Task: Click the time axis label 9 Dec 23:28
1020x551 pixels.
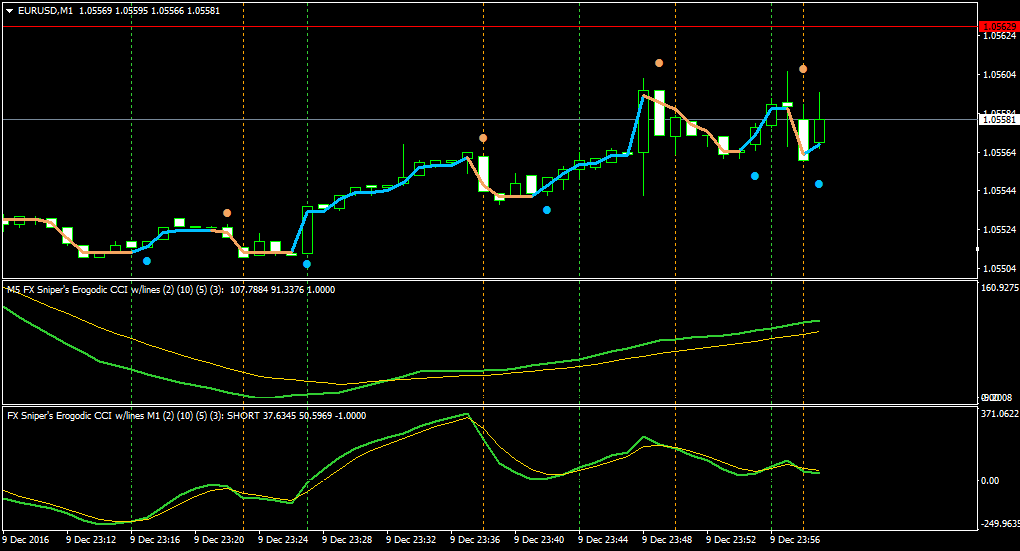Action: tap(347, 539)
